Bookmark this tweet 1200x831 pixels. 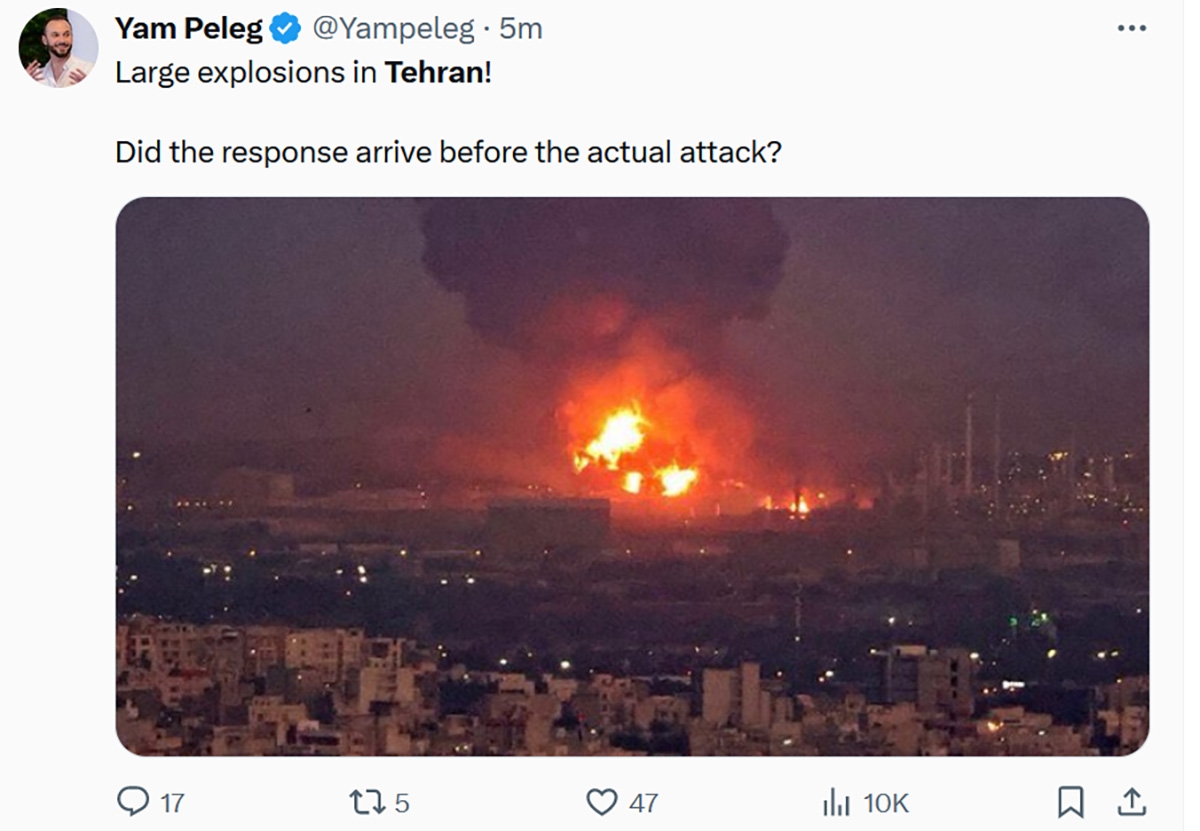[x=1070, y=802]
